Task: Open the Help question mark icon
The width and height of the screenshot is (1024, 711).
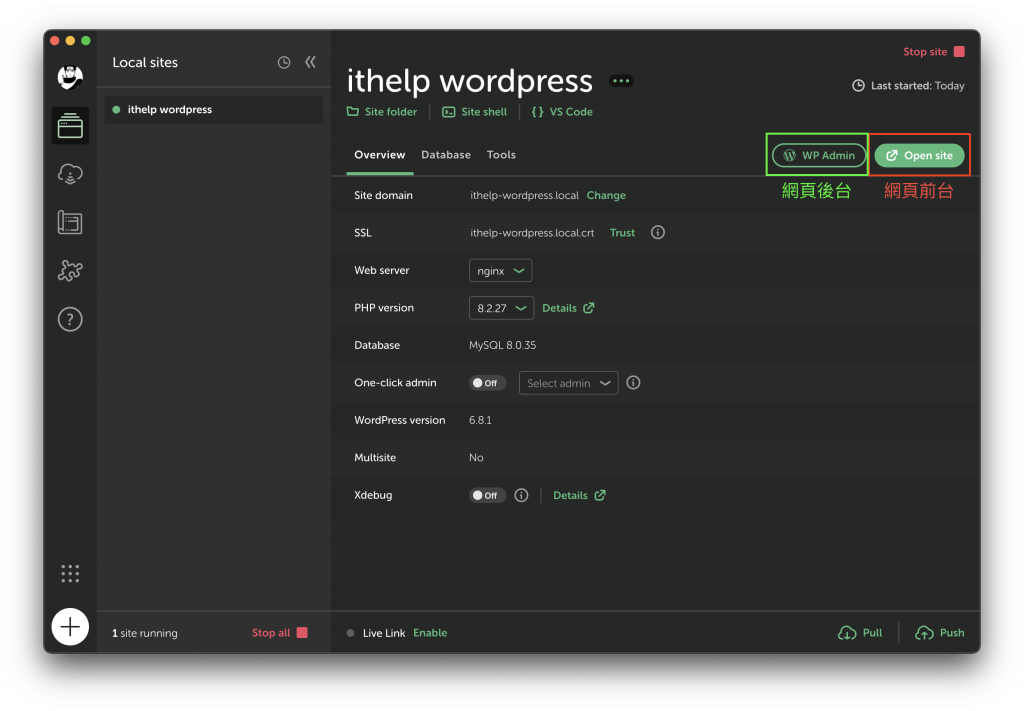Action: 70,319
